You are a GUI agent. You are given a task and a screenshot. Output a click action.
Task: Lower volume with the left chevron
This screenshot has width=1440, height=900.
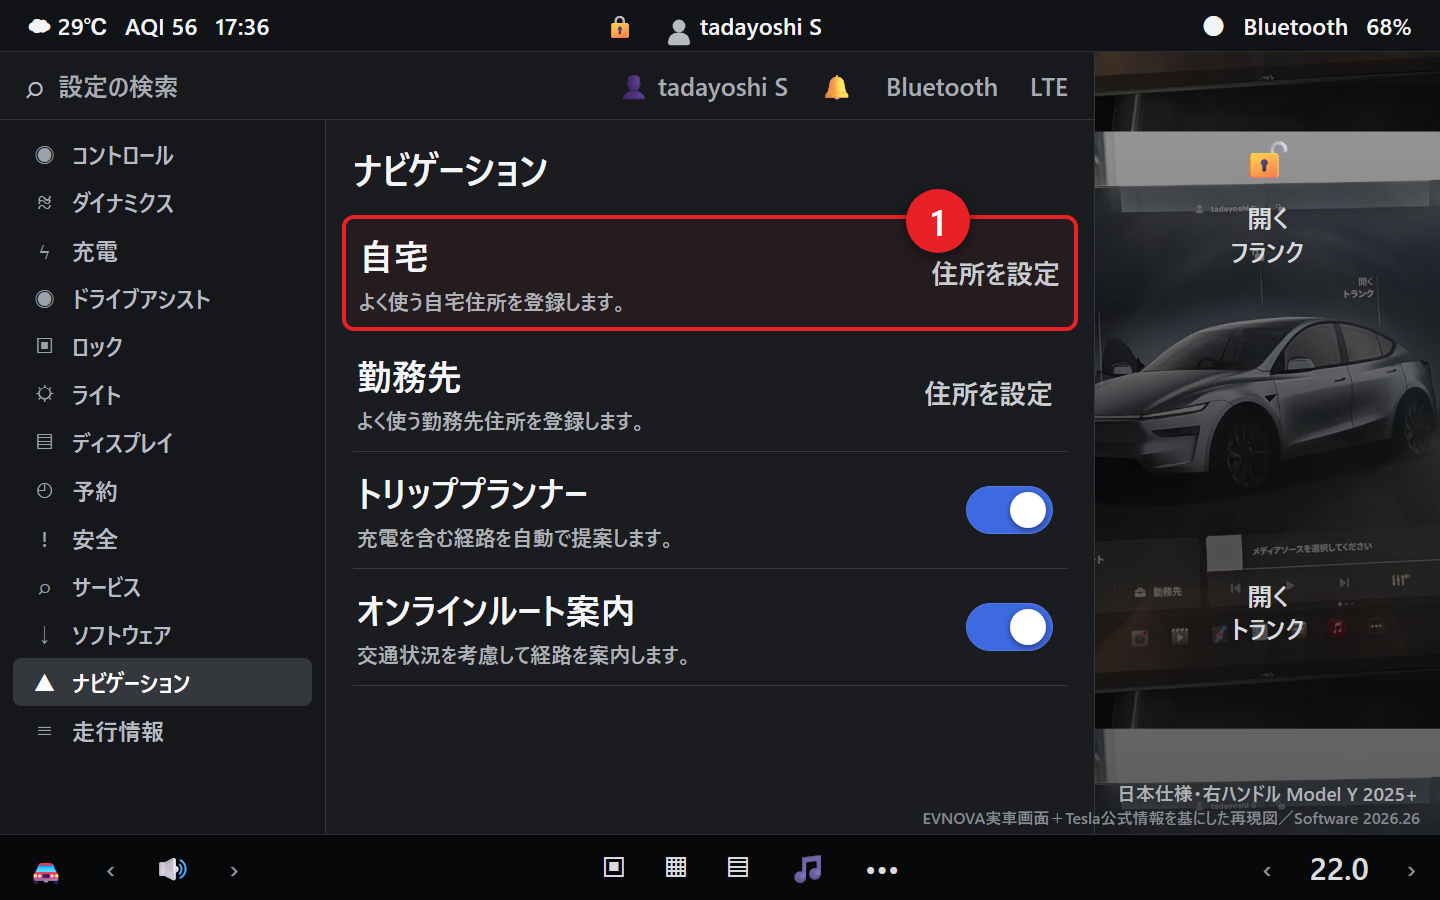[x=111, y=871]
